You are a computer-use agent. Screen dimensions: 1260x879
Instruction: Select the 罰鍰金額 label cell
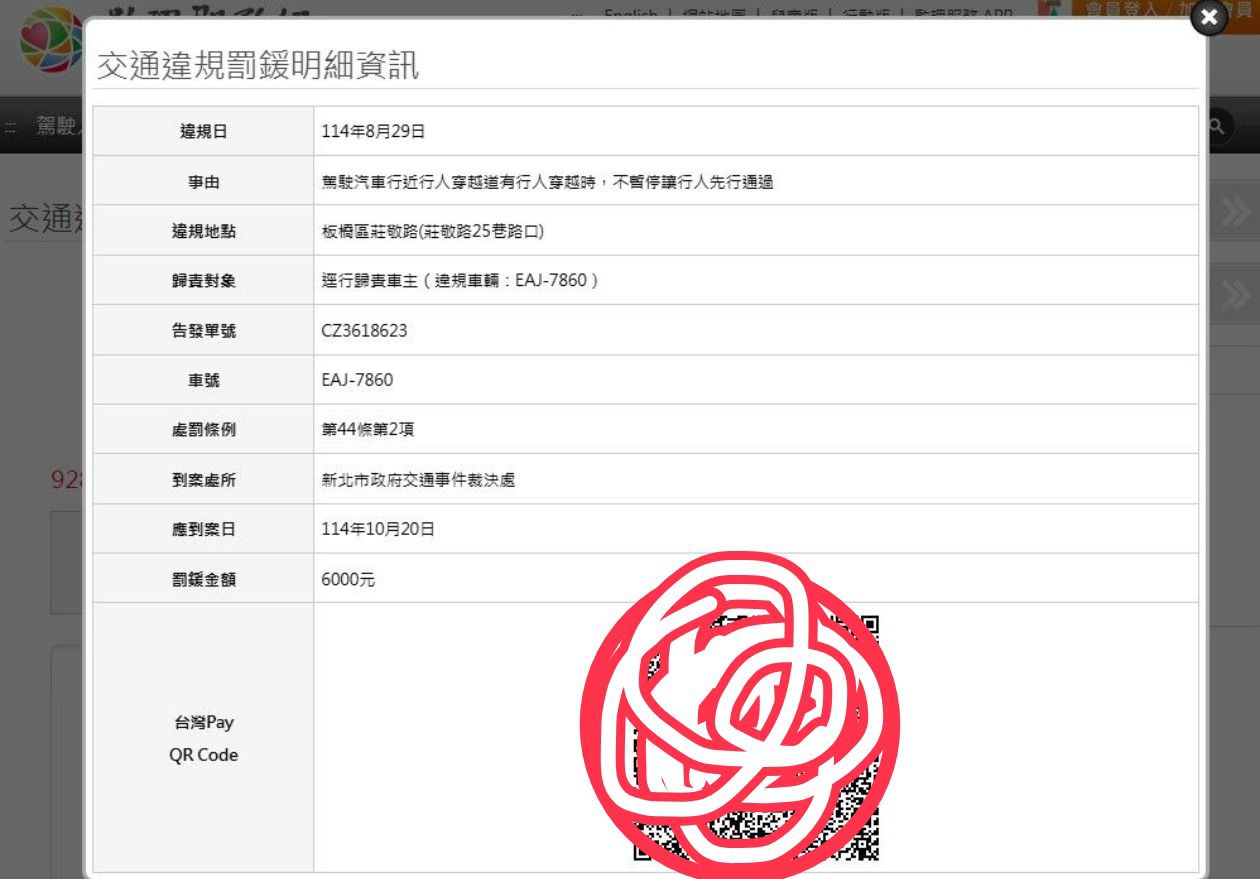pyautogui.click(x=204, y=579)
